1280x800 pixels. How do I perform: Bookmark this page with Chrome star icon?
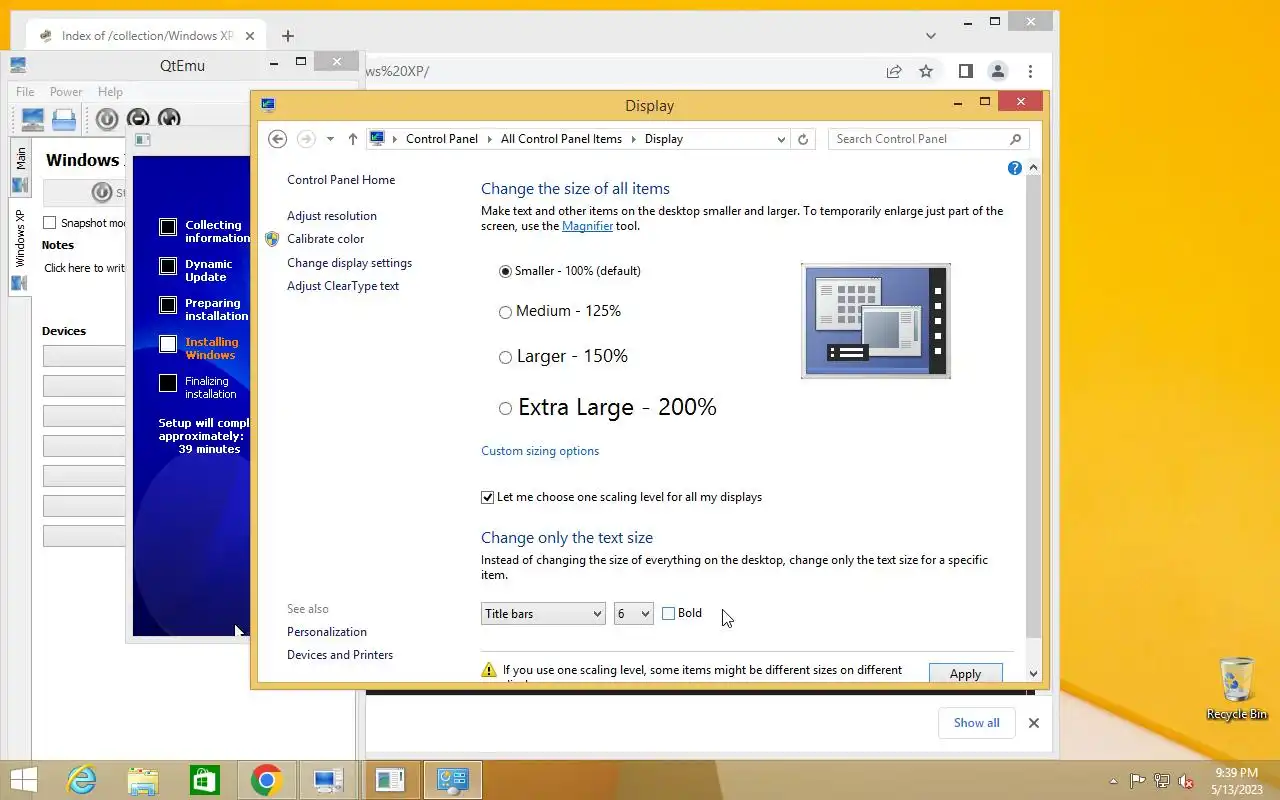point(926,71)
